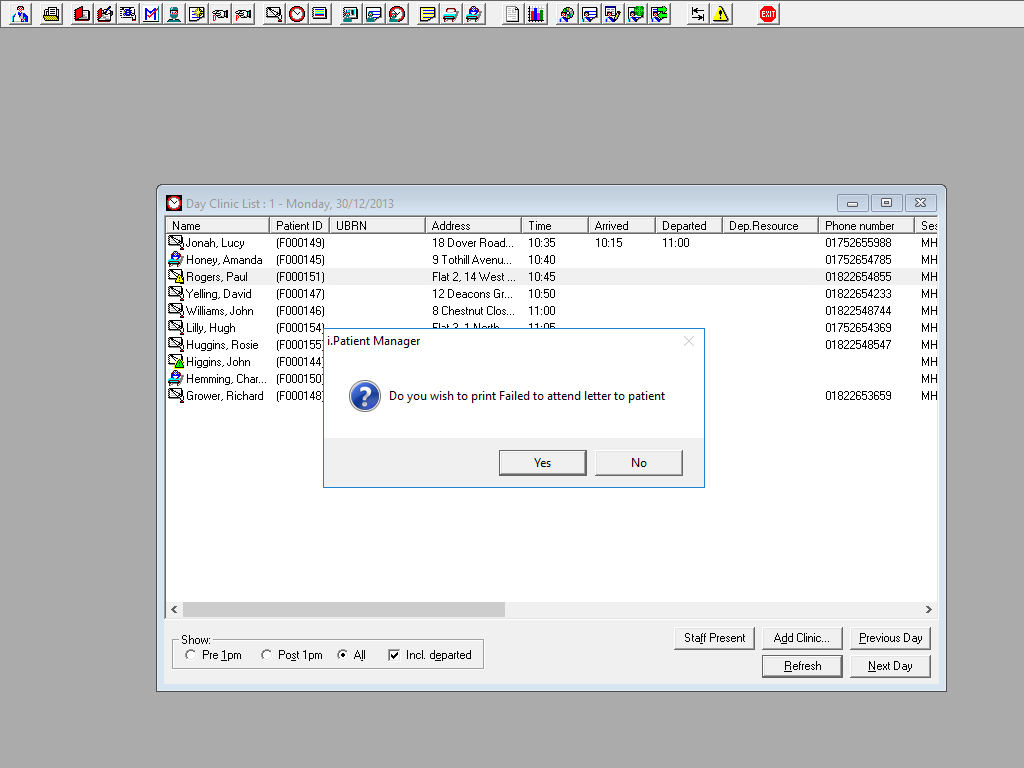Open the surgeon in green mask icon

pyautogui.click(x=174, y=14)
